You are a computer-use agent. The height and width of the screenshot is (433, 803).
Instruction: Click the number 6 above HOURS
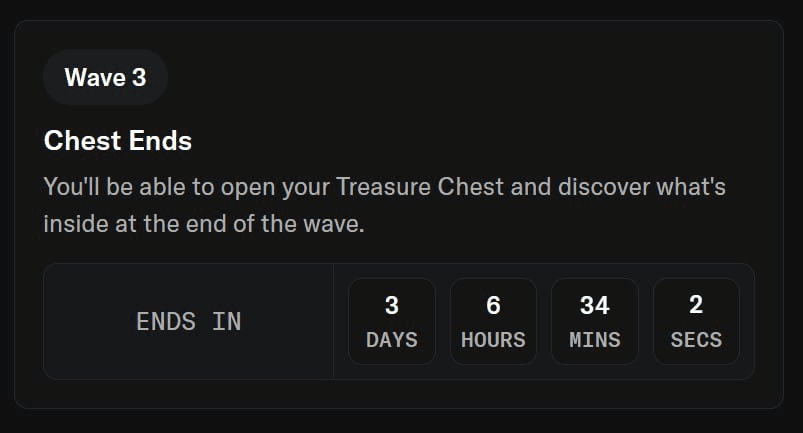493,305
